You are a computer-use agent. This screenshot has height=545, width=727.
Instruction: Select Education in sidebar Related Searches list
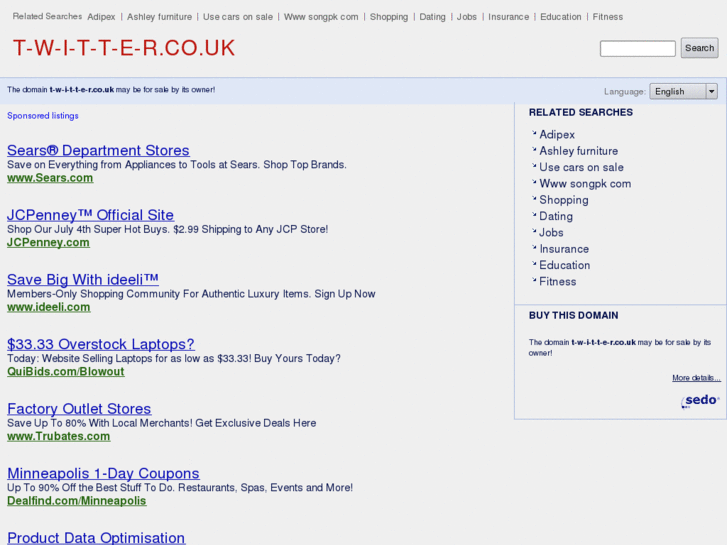coord(565,265)
